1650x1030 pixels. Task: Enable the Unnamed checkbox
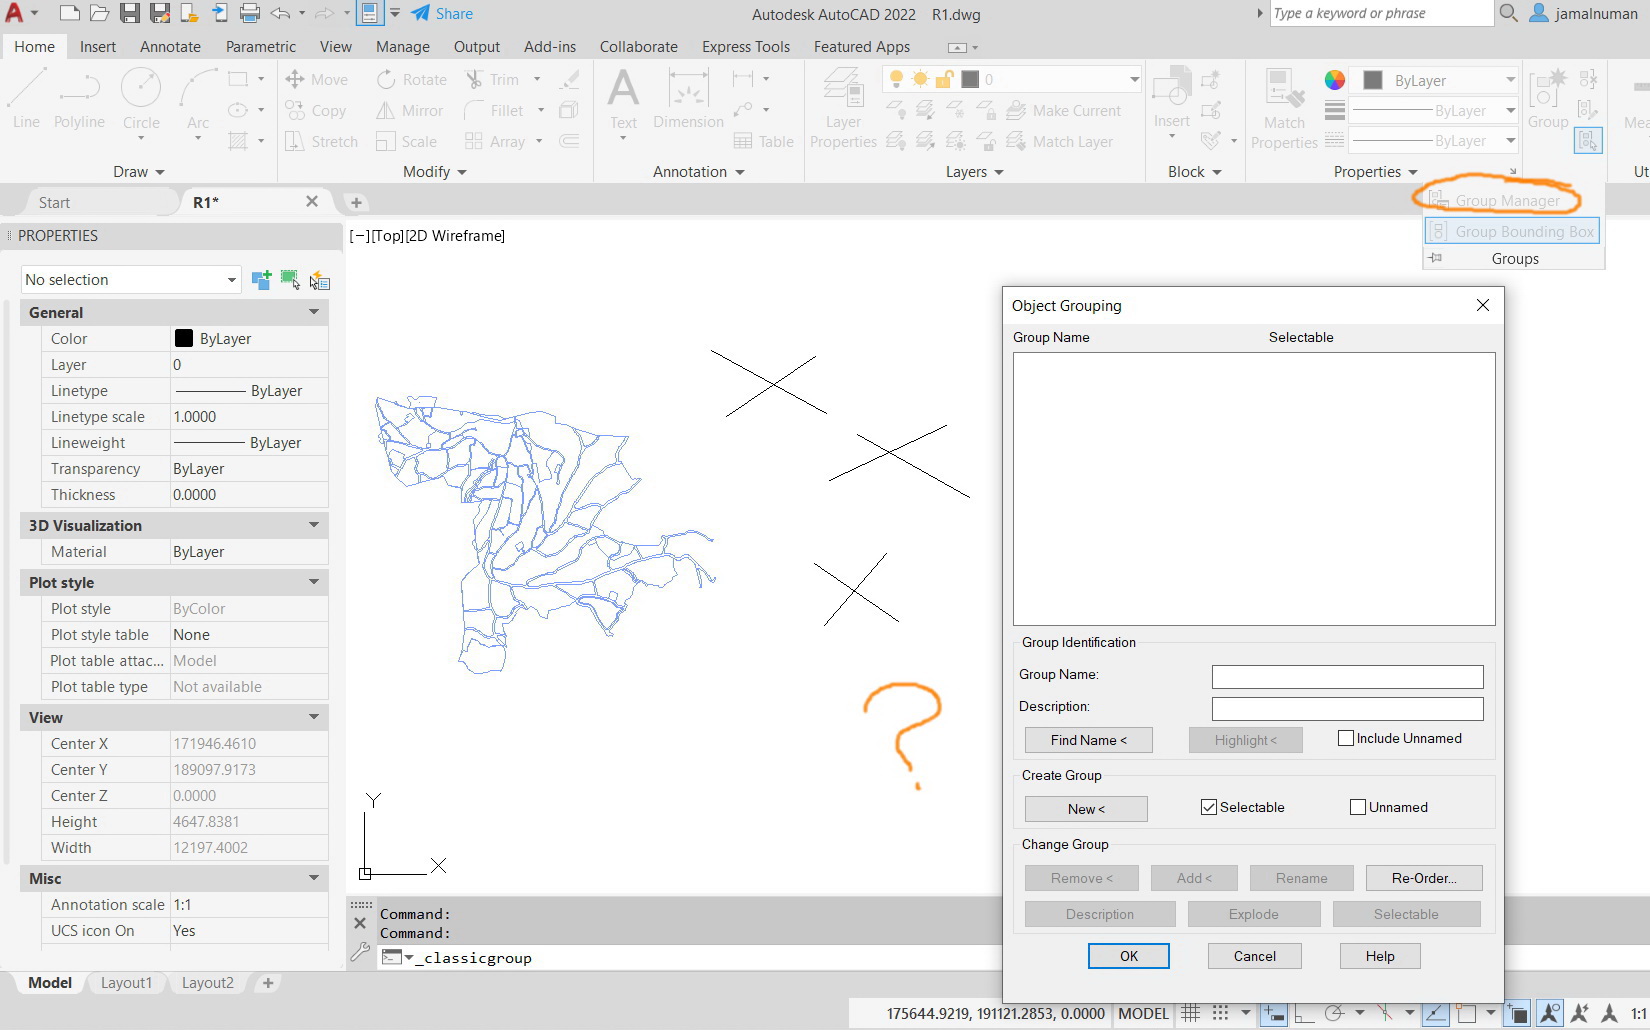click(x=1358, y=807)
